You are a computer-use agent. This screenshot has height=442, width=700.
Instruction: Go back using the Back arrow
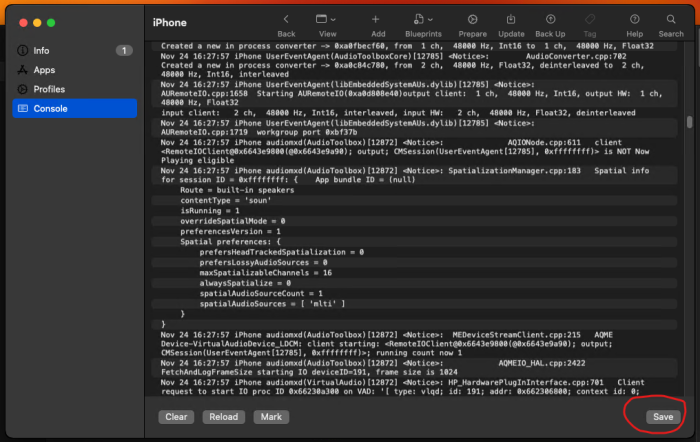pos(286,19)
